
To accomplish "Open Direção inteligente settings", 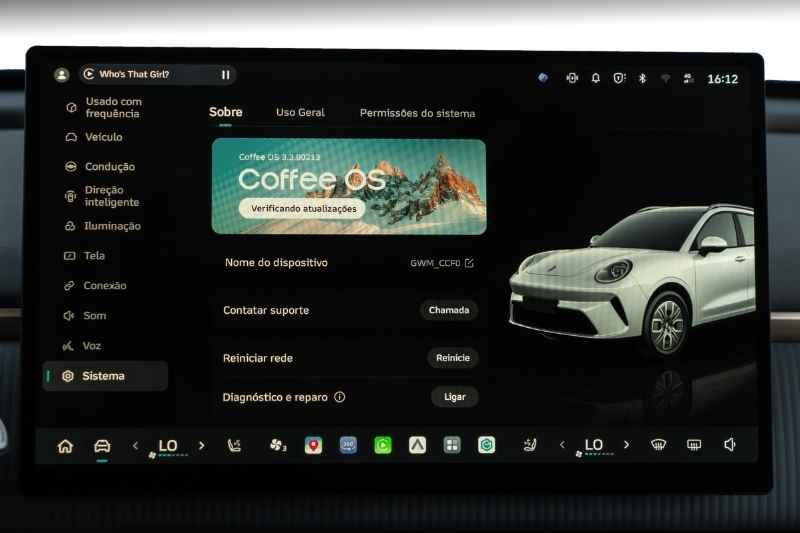I will point(102,196).
